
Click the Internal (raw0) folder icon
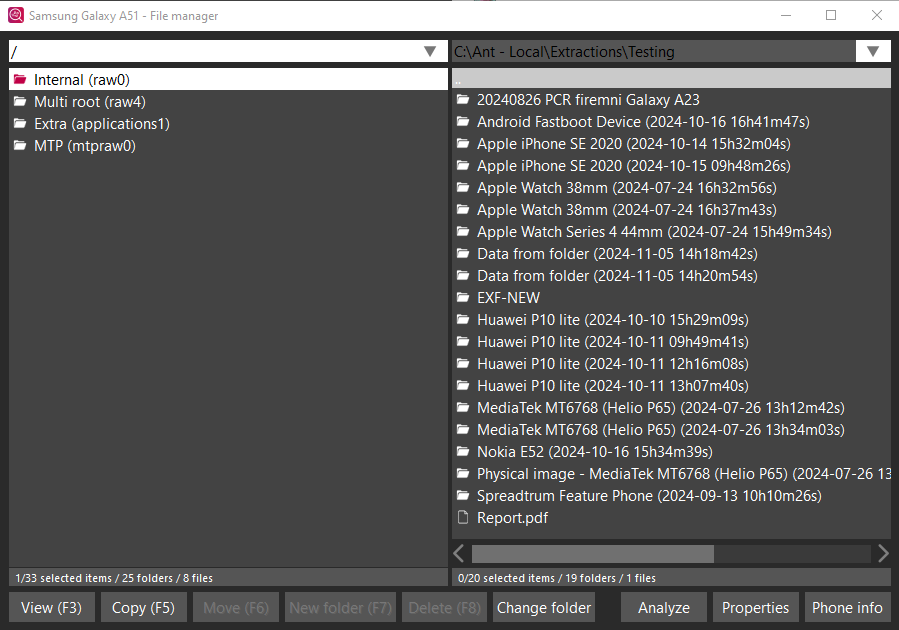(20, 80)
